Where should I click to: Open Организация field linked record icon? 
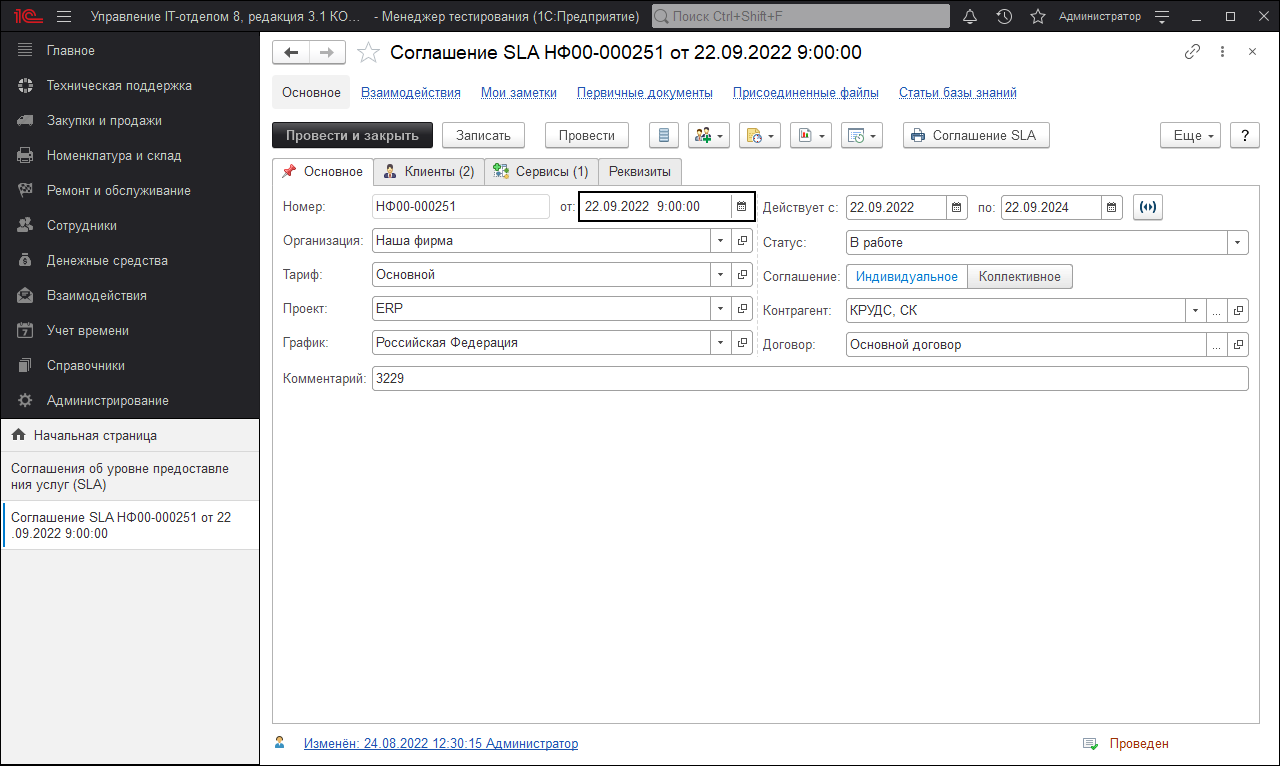point(742,241)
